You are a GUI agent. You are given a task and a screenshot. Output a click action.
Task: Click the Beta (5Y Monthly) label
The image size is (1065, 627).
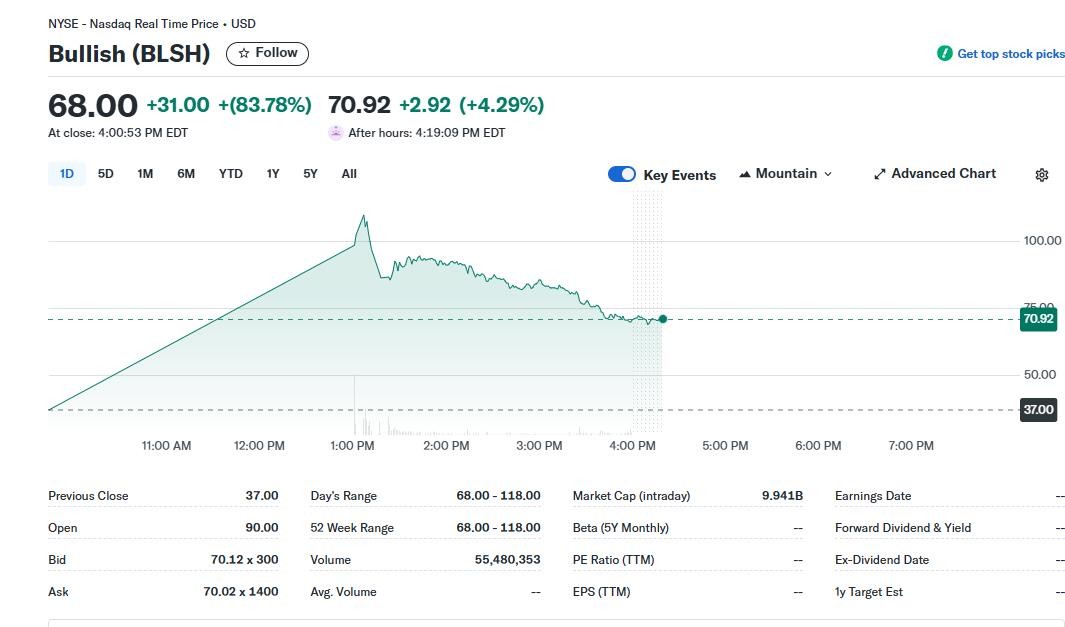621,528
